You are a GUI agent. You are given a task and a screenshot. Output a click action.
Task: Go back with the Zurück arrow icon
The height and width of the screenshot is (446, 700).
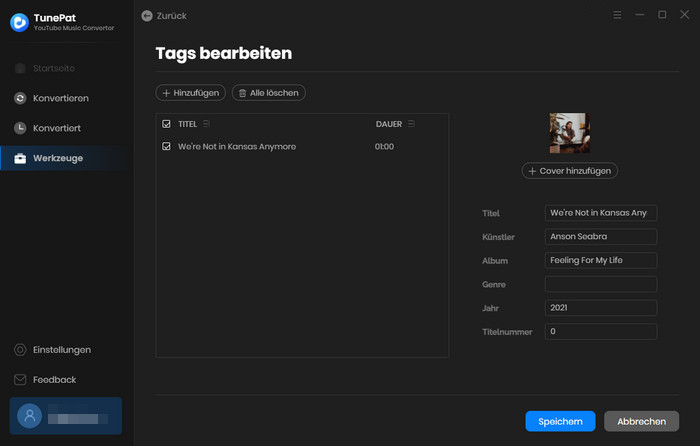(x=147, y=16)
